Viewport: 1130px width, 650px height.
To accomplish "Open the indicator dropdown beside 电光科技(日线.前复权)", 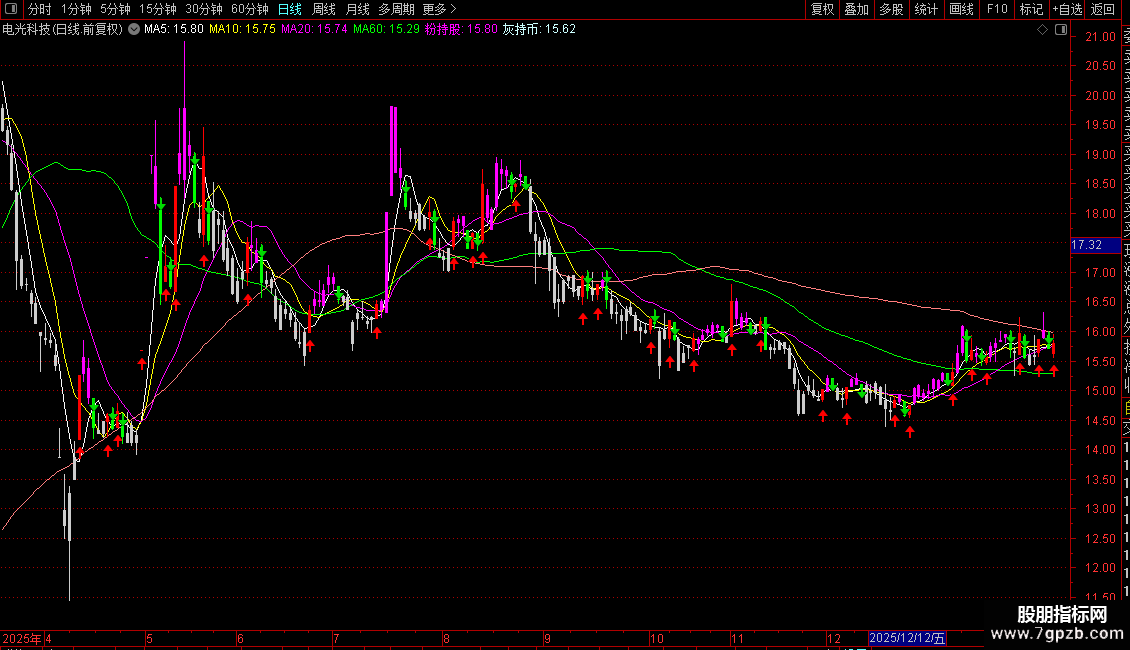I will click(x=134, y=29).
